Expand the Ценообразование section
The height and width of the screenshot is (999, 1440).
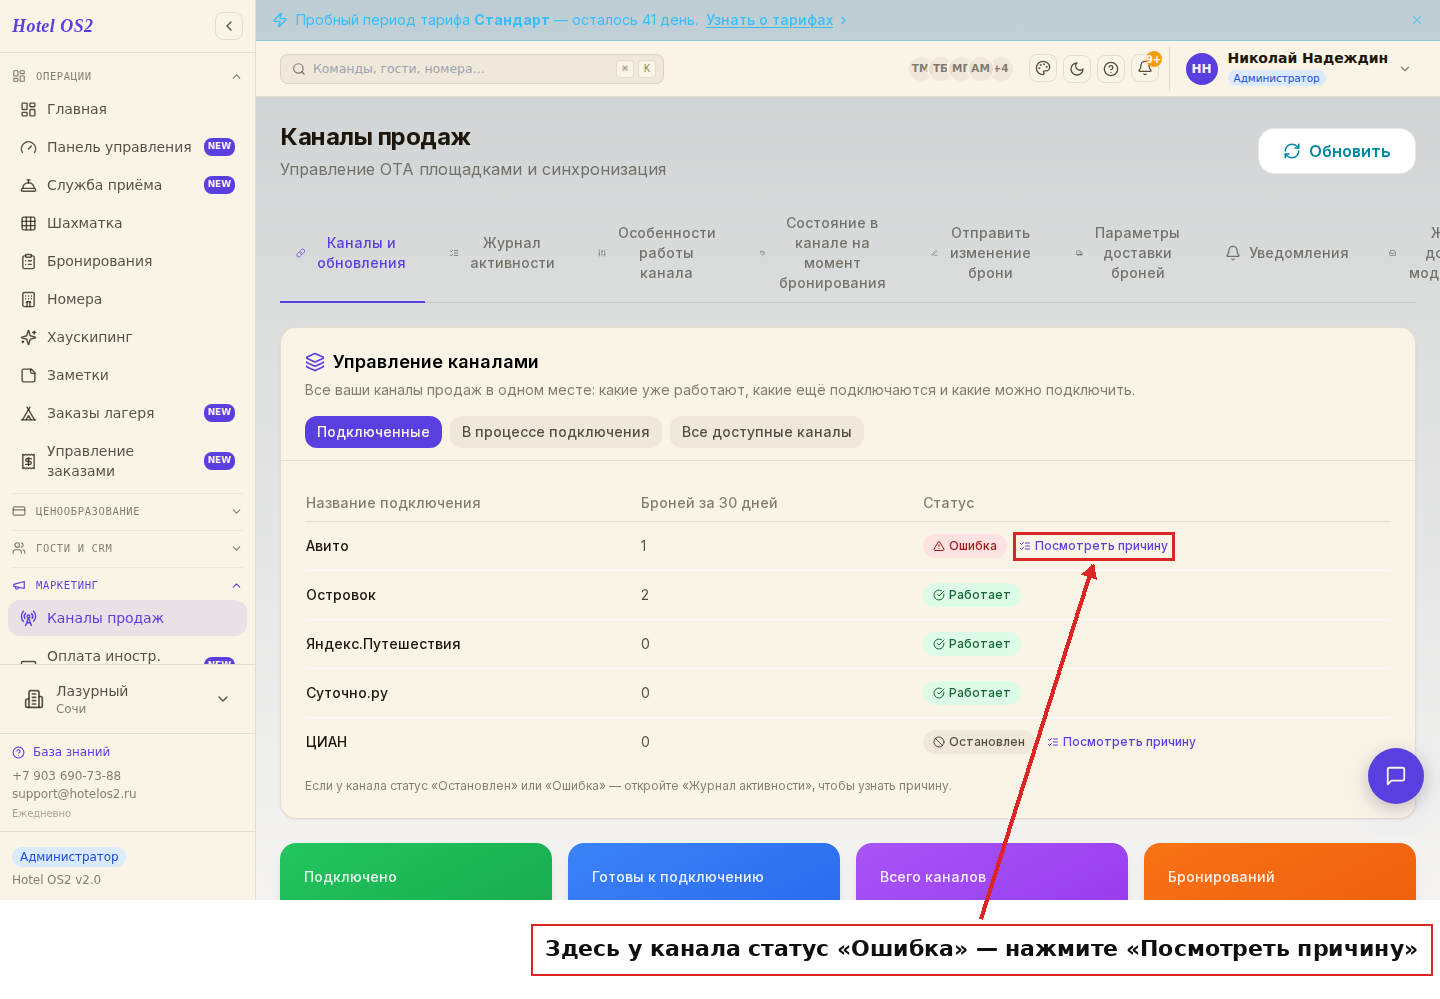coord(127,511)
